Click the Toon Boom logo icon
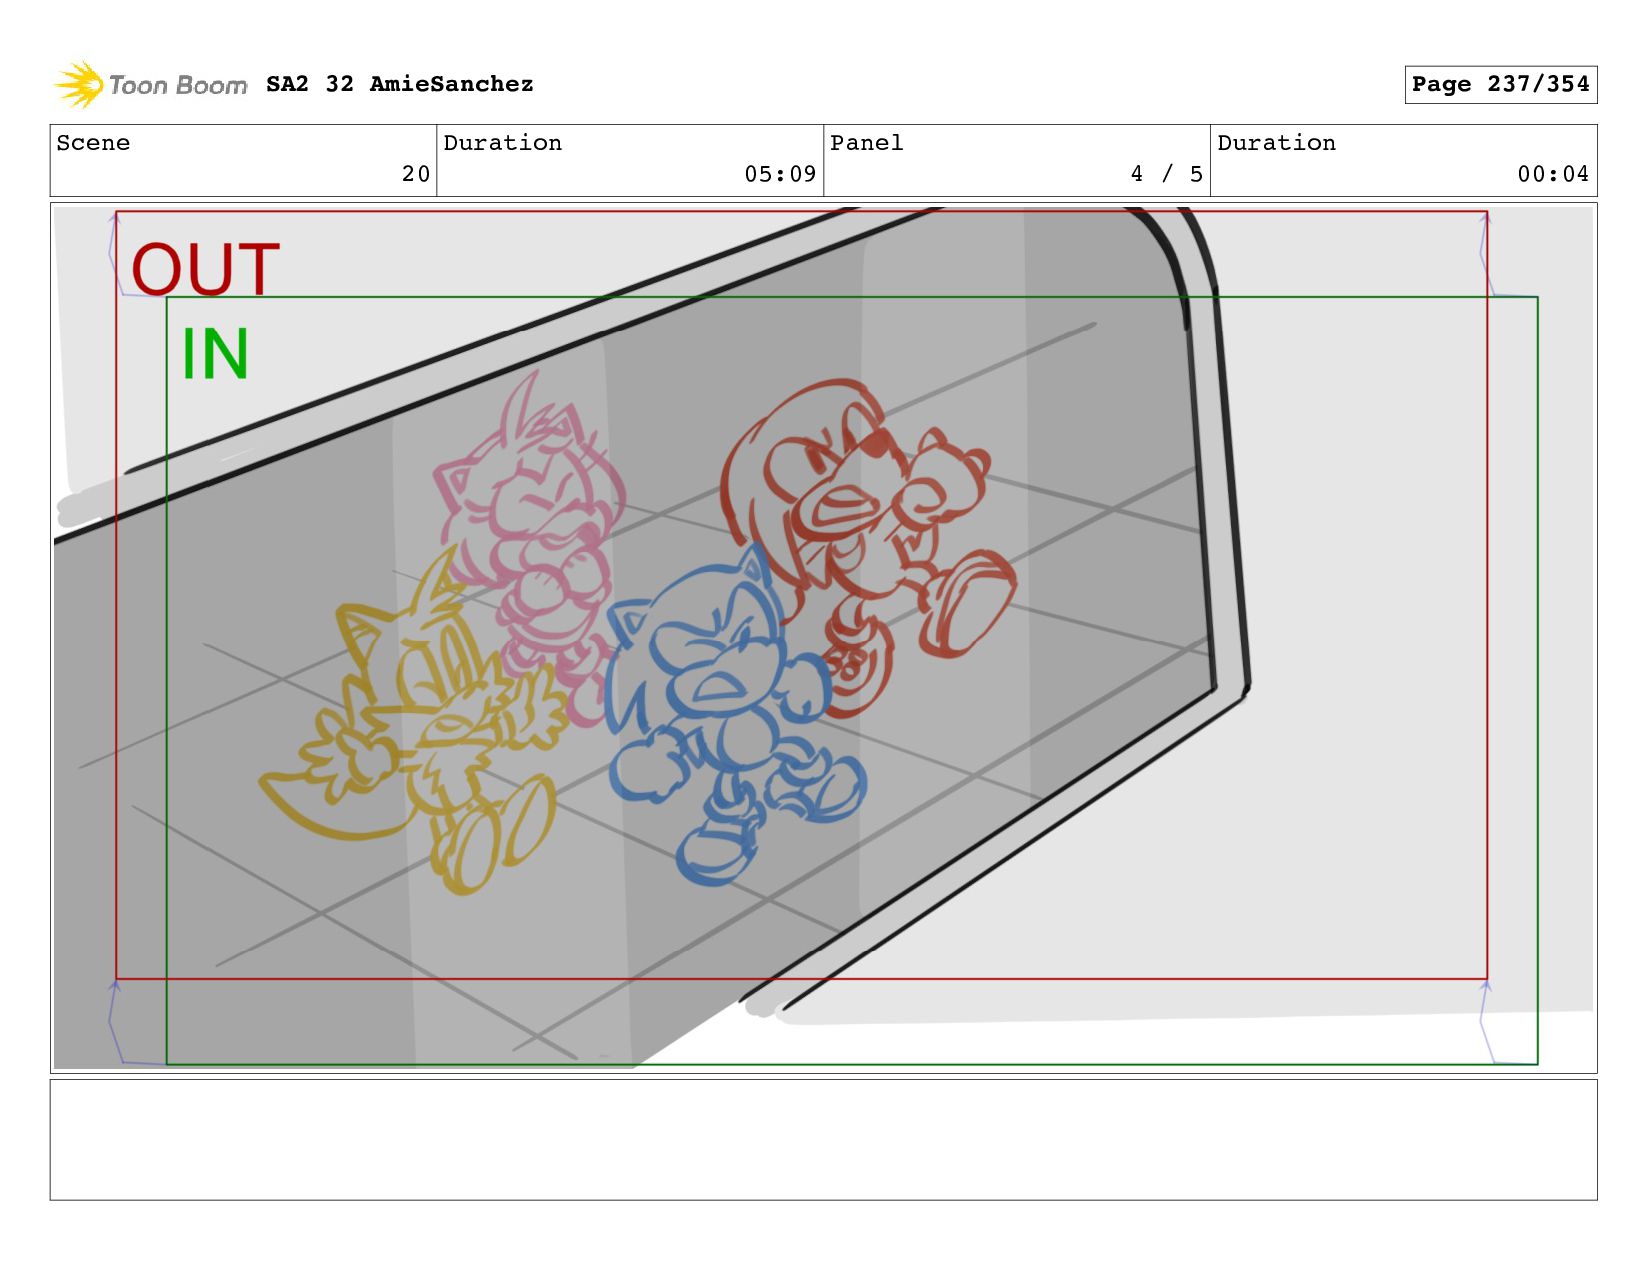 (x=79, y=85)
